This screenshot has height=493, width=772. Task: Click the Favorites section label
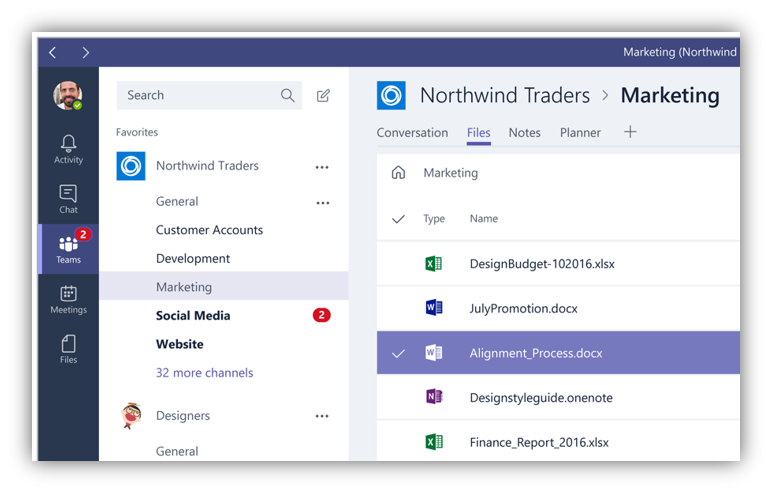(x=137, y=132)
